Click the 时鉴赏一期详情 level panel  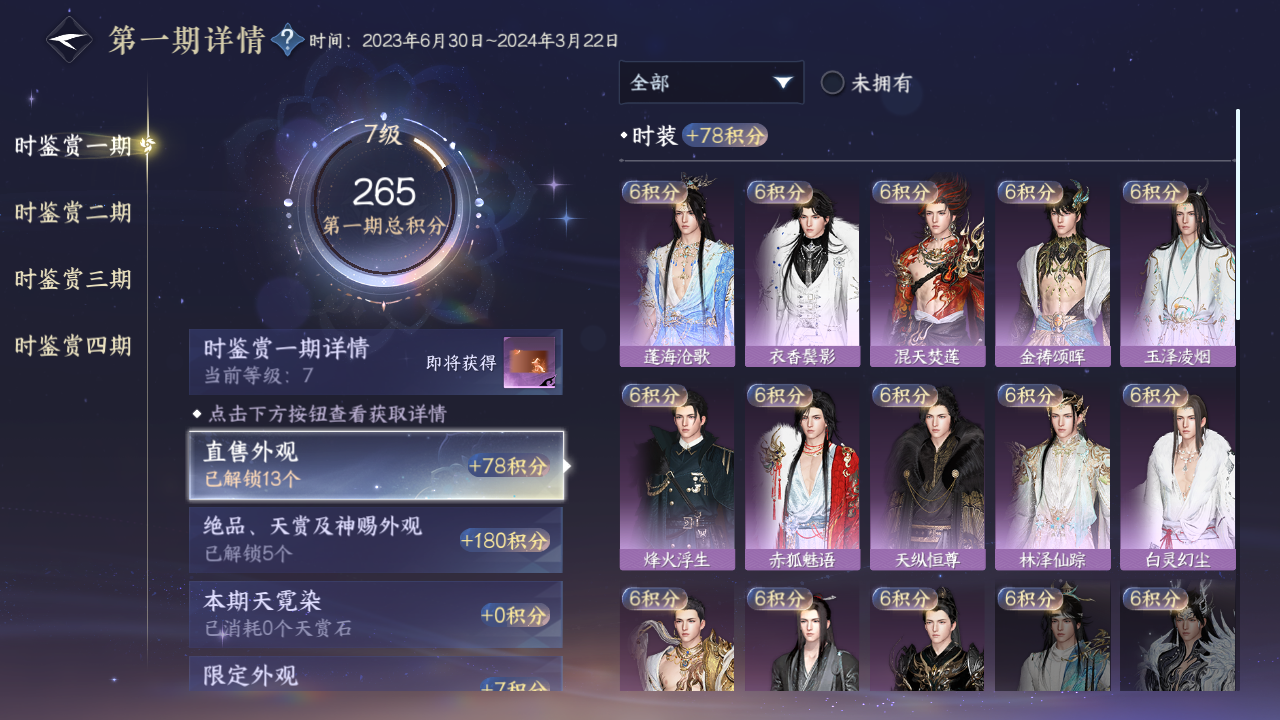pos(376,362)
